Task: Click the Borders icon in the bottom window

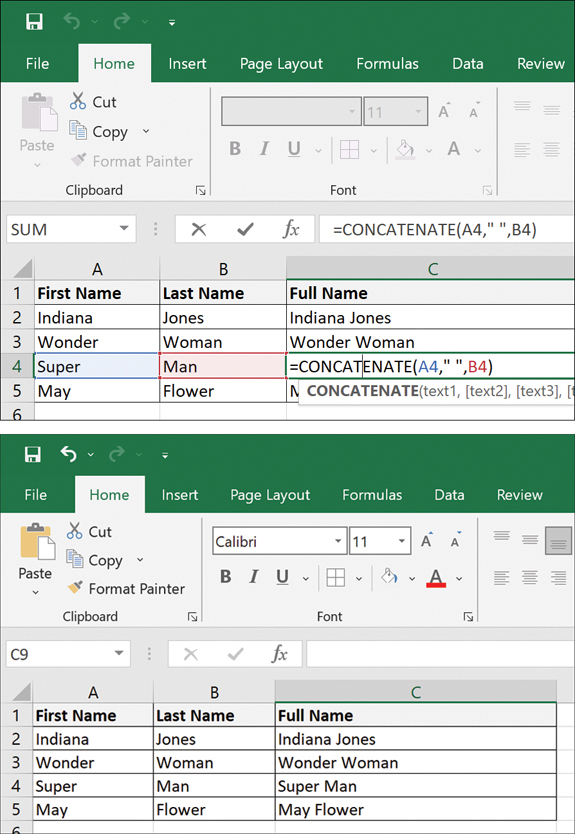Action: (x=336, y=578)
